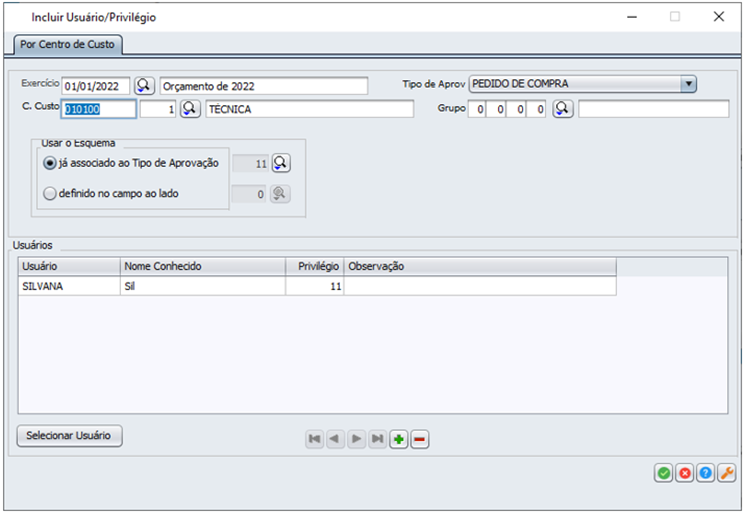
Task: Cancel using the red X icon
Action: click(685, 474)
